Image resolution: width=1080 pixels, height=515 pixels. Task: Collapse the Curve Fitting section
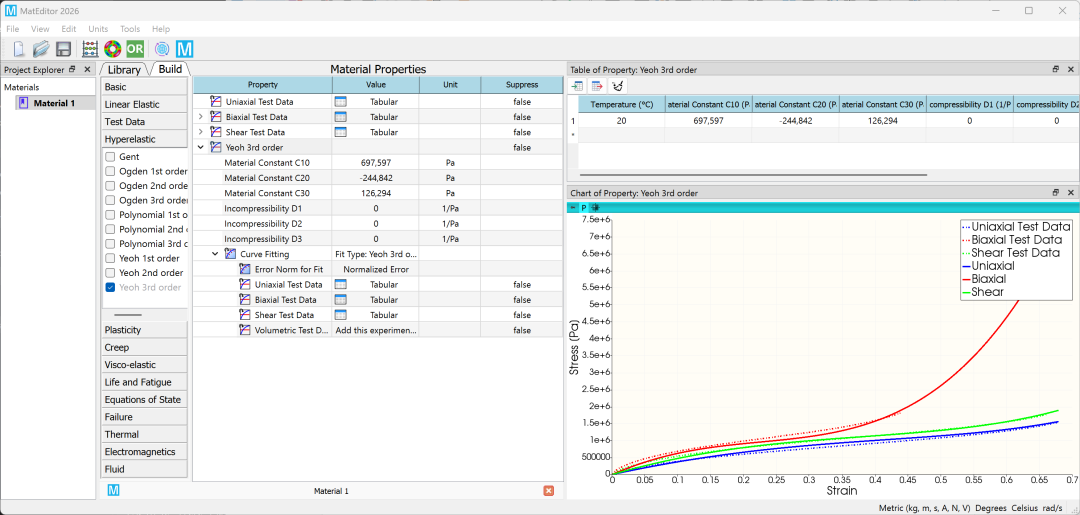[215, 254]
